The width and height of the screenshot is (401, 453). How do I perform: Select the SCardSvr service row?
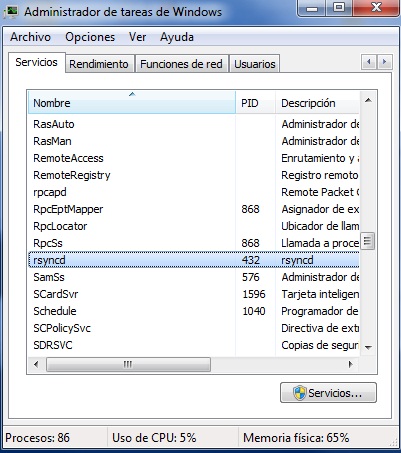tap(194, 294)
